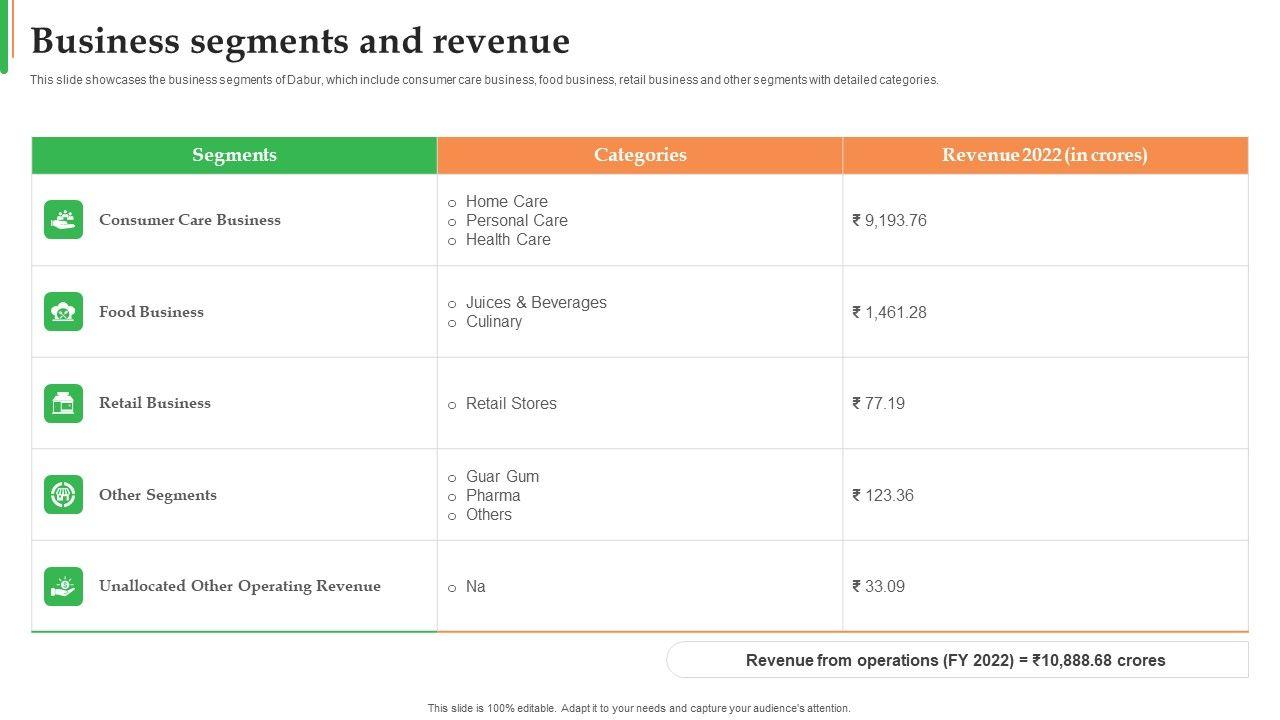This screenshot has width=1280, height=720.
Task: Click the Consumer Care Business hand icon
Action: (x=63, y=220)
